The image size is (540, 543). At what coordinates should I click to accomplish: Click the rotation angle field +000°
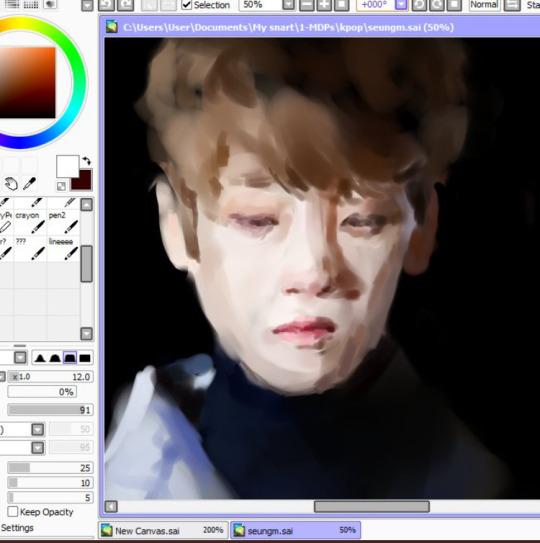376,5
